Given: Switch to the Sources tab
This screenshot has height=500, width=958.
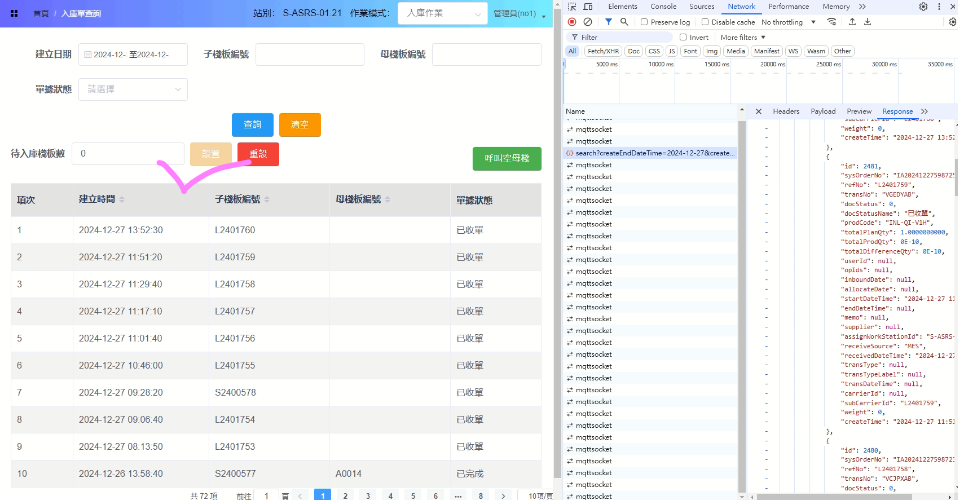Looking at the screenshot, I should 701,7.
